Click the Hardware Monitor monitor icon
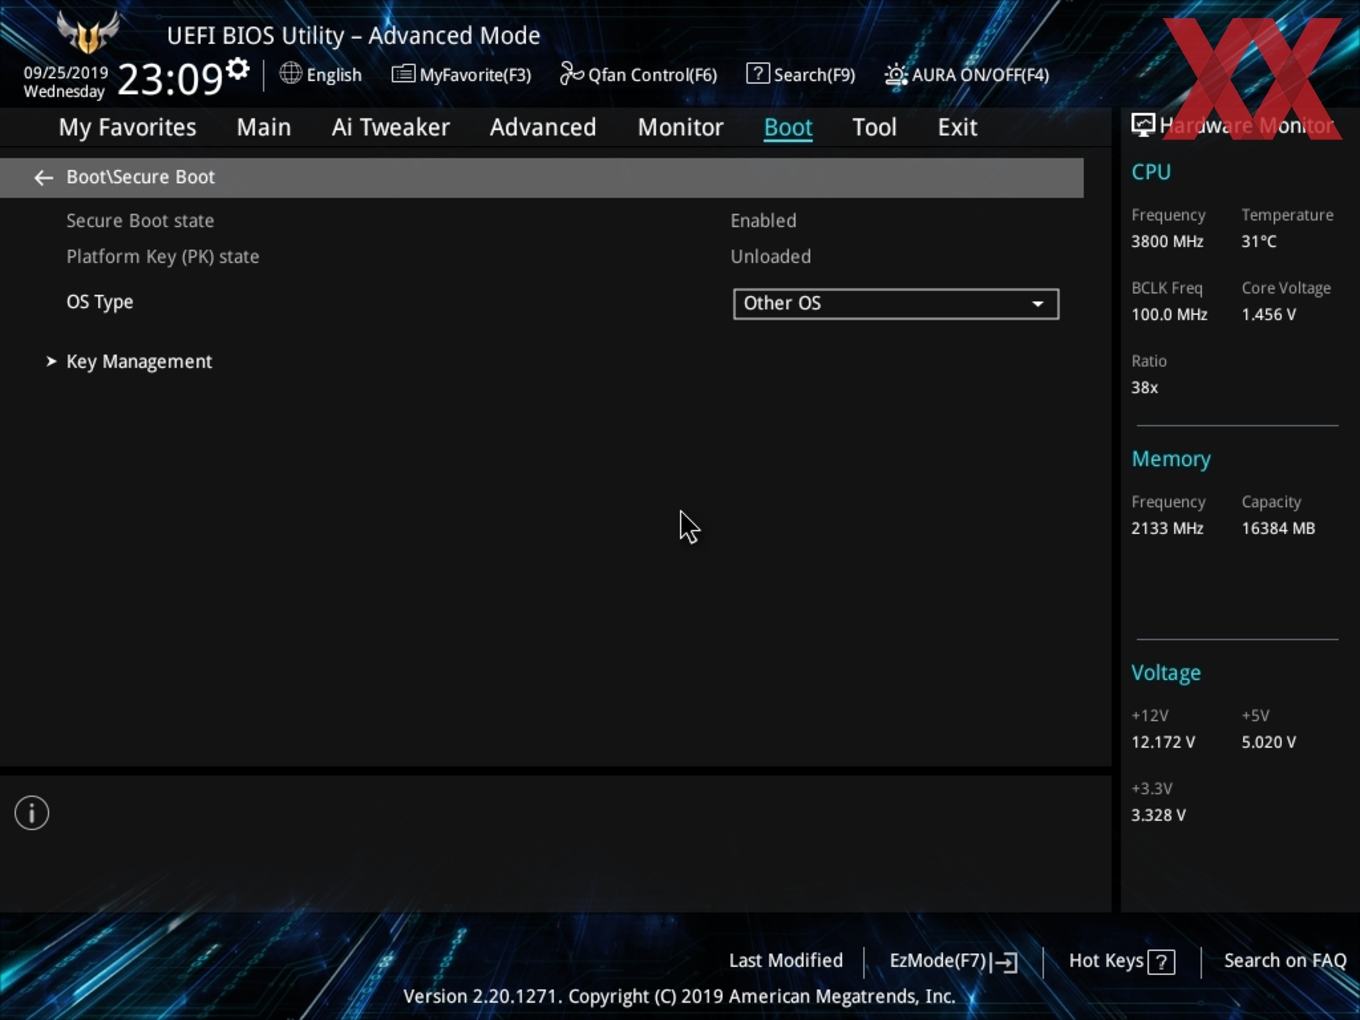 click(x=1143, y=125)
